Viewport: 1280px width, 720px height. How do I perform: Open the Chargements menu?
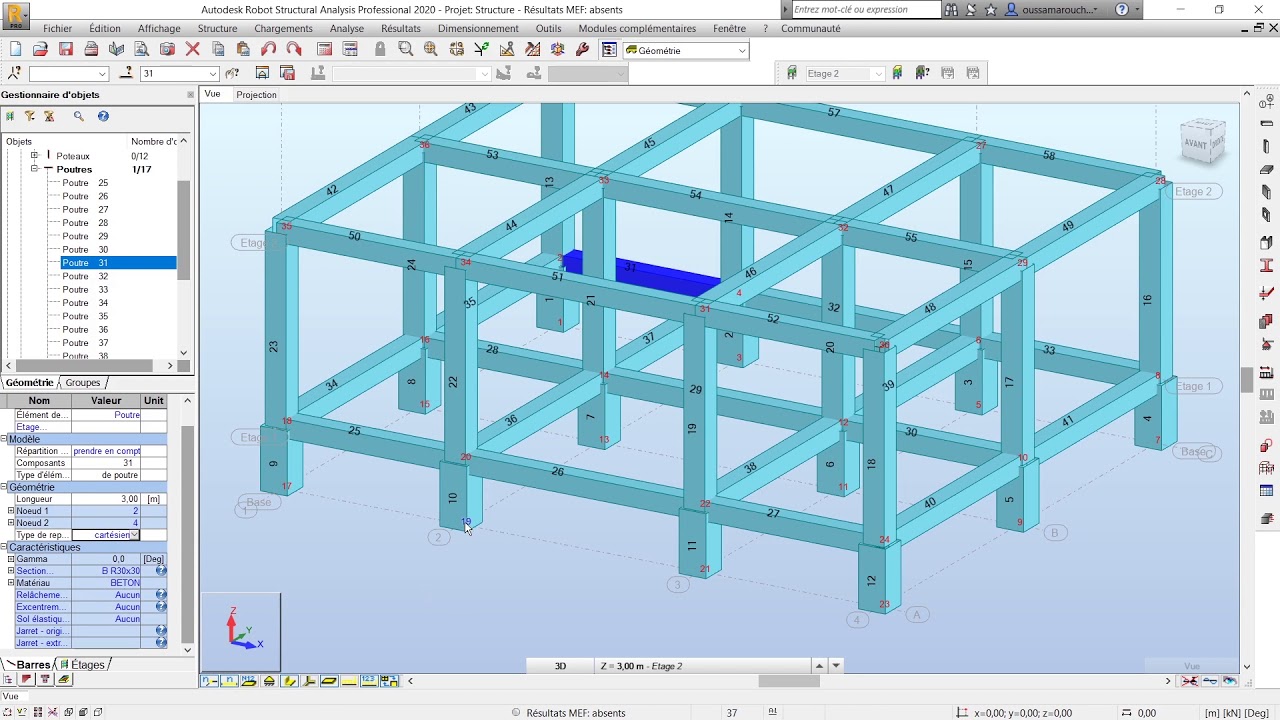click(x=284, y=29)
